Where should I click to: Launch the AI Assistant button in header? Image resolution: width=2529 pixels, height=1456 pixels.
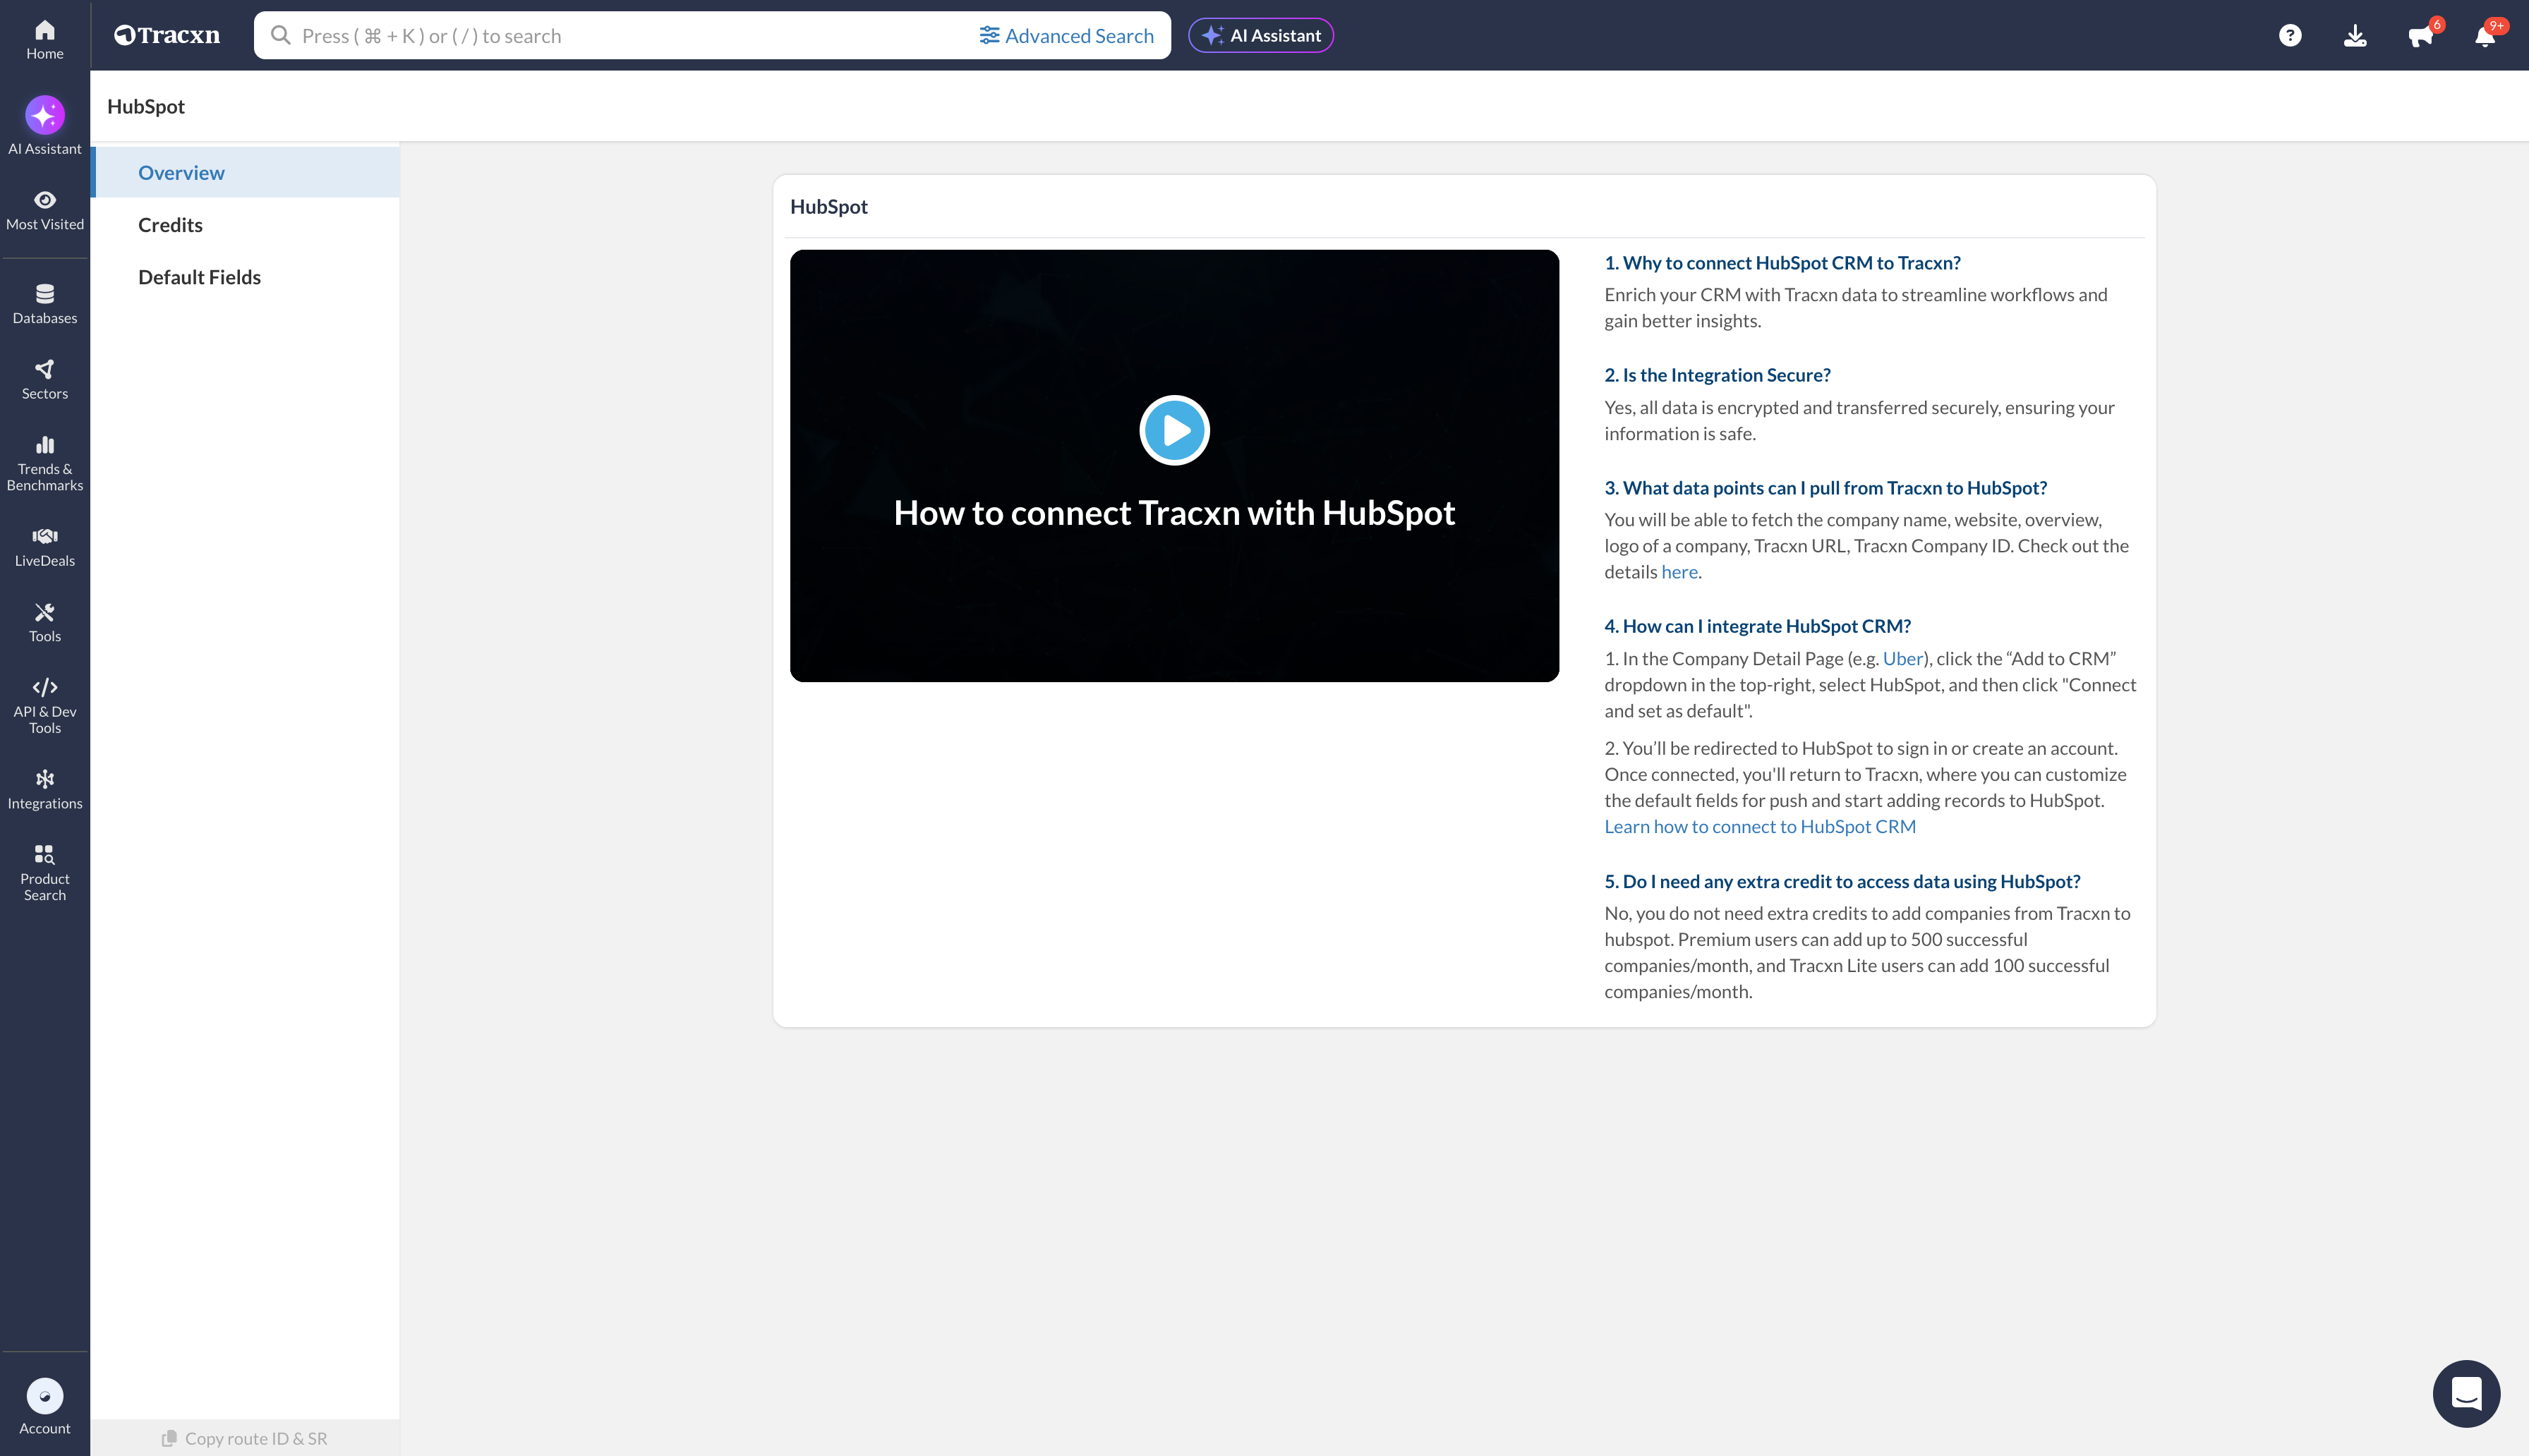coord(1260,35)
